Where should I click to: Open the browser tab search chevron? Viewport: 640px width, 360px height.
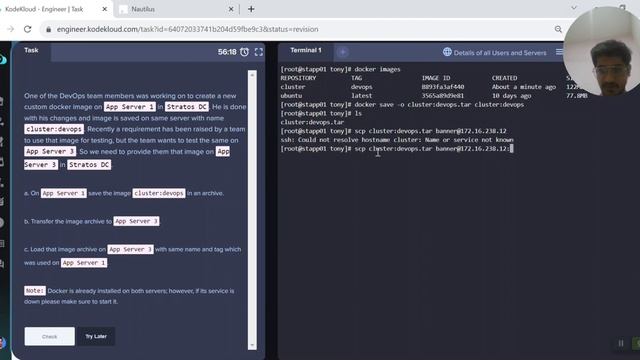(574, 8)
